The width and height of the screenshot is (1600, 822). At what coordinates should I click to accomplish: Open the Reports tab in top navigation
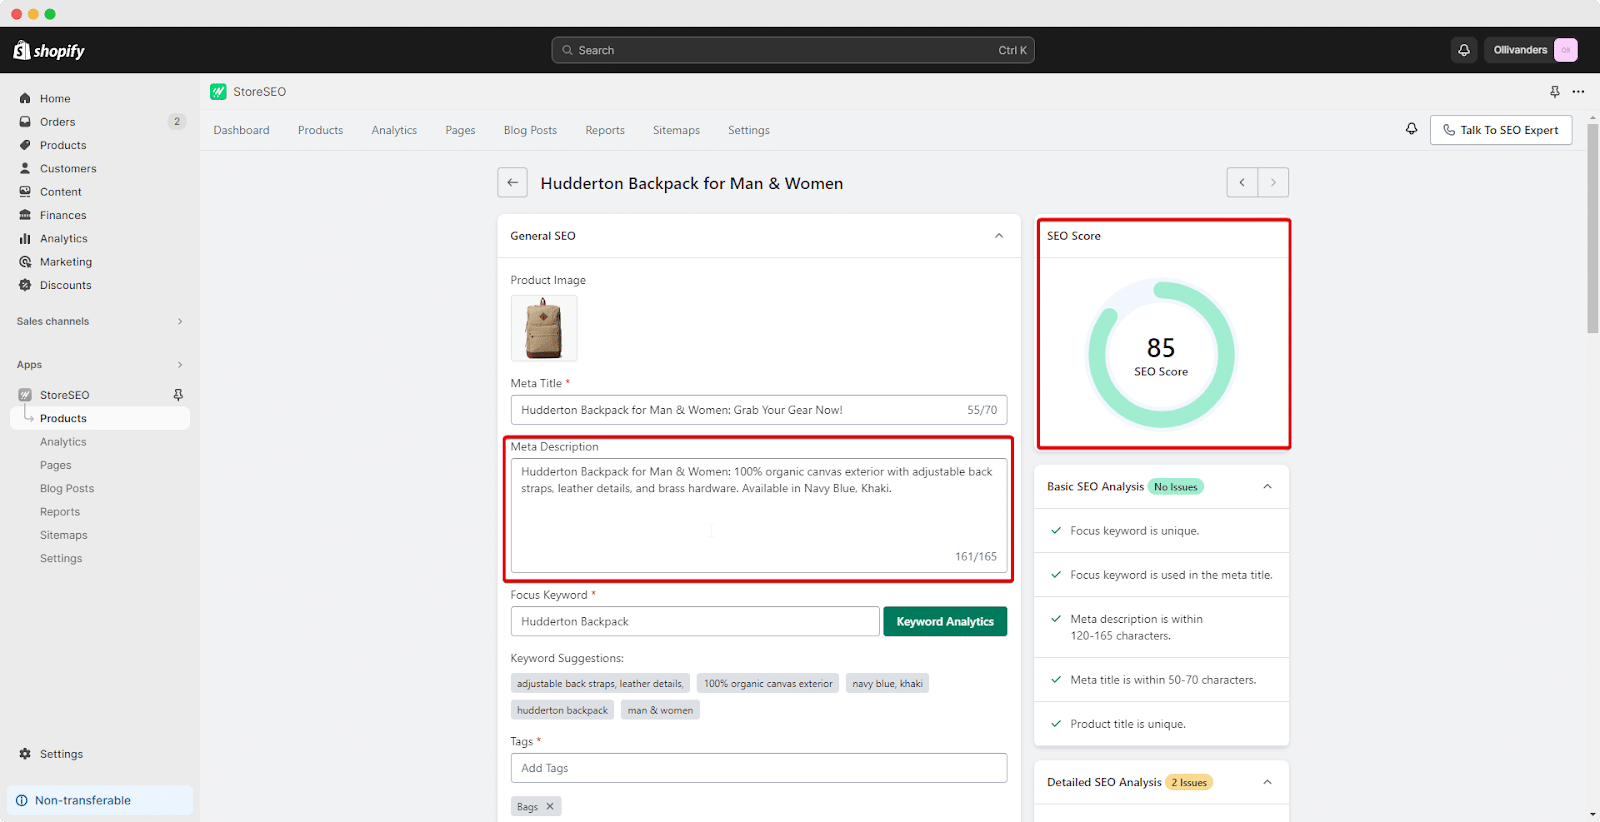coord(605,131)
